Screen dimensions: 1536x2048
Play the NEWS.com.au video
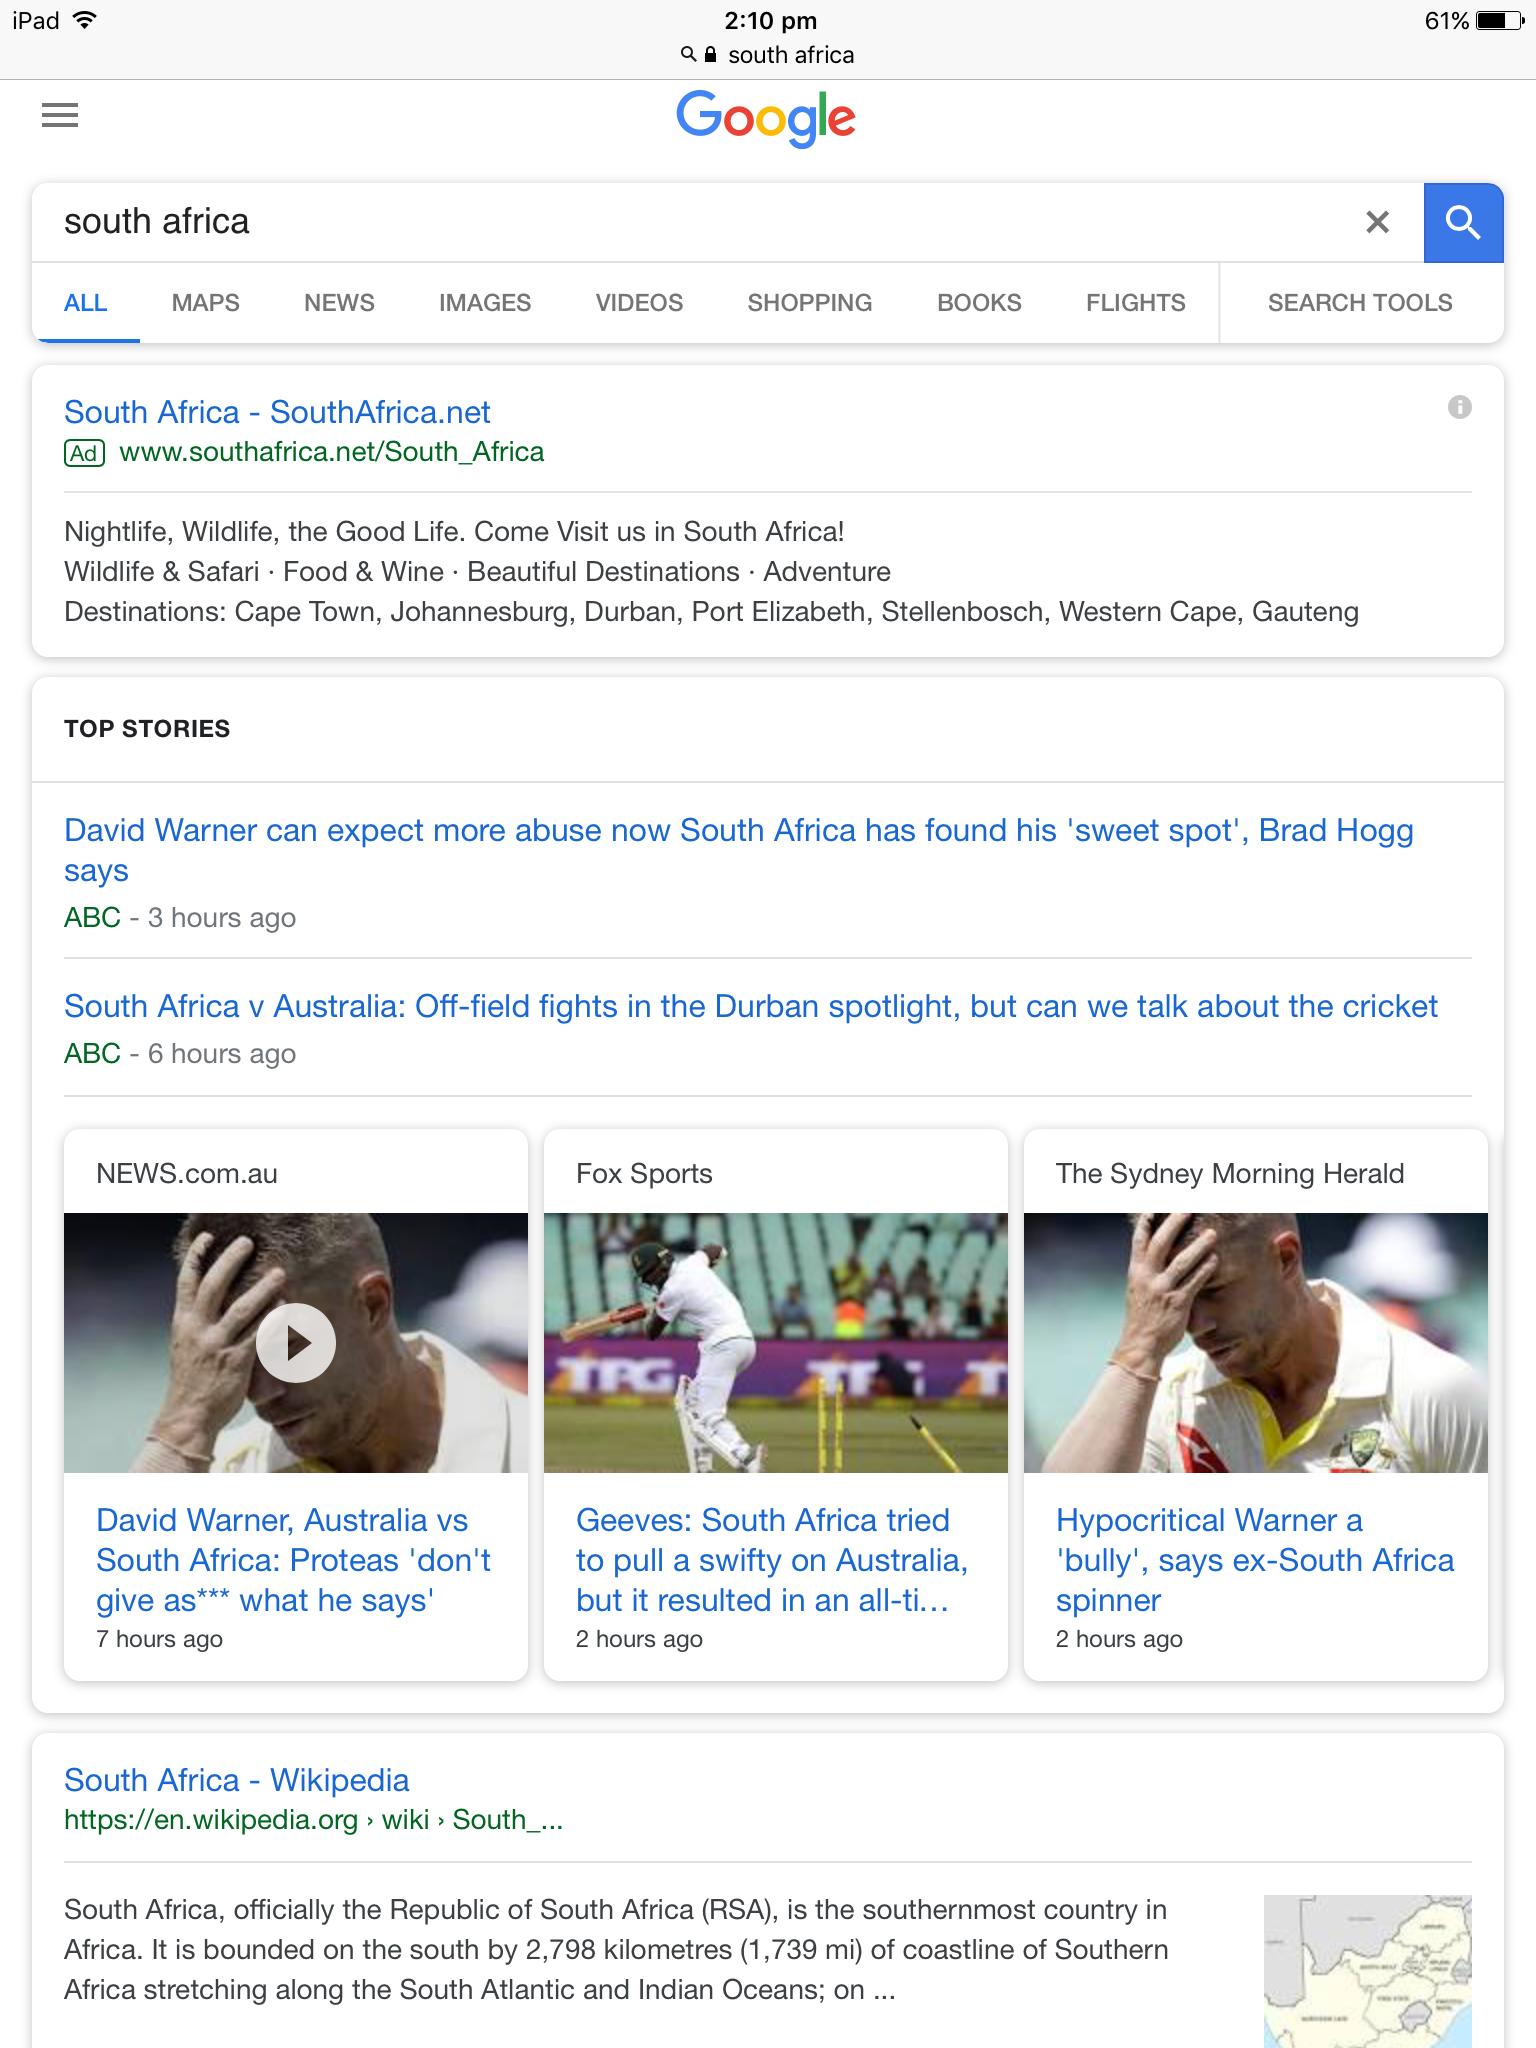pyautogui.click(x=296, y=1342)
